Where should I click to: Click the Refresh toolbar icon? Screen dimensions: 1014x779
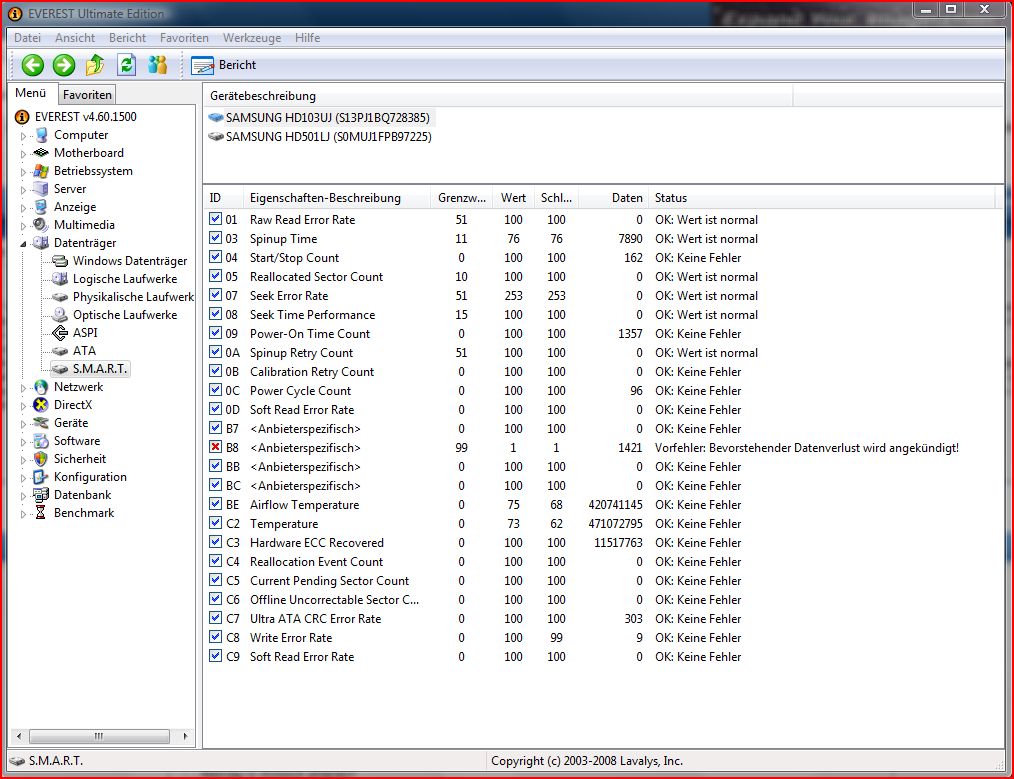[x=126, y=65]
